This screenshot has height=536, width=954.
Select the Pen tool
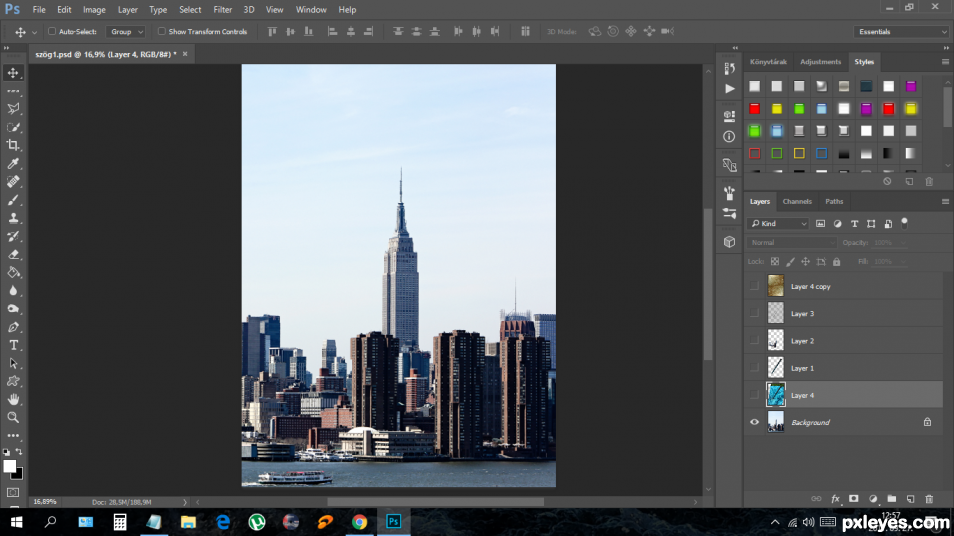[x=13, y=327]
